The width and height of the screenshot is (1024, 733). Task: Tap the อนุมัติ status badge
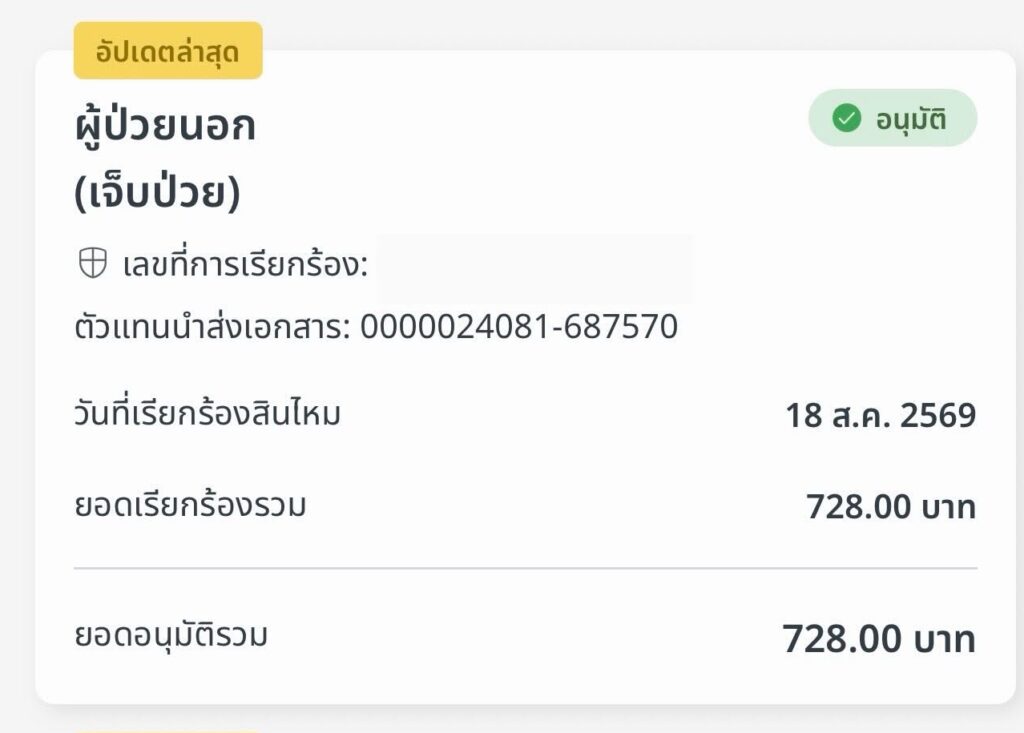tap(893, 118)
